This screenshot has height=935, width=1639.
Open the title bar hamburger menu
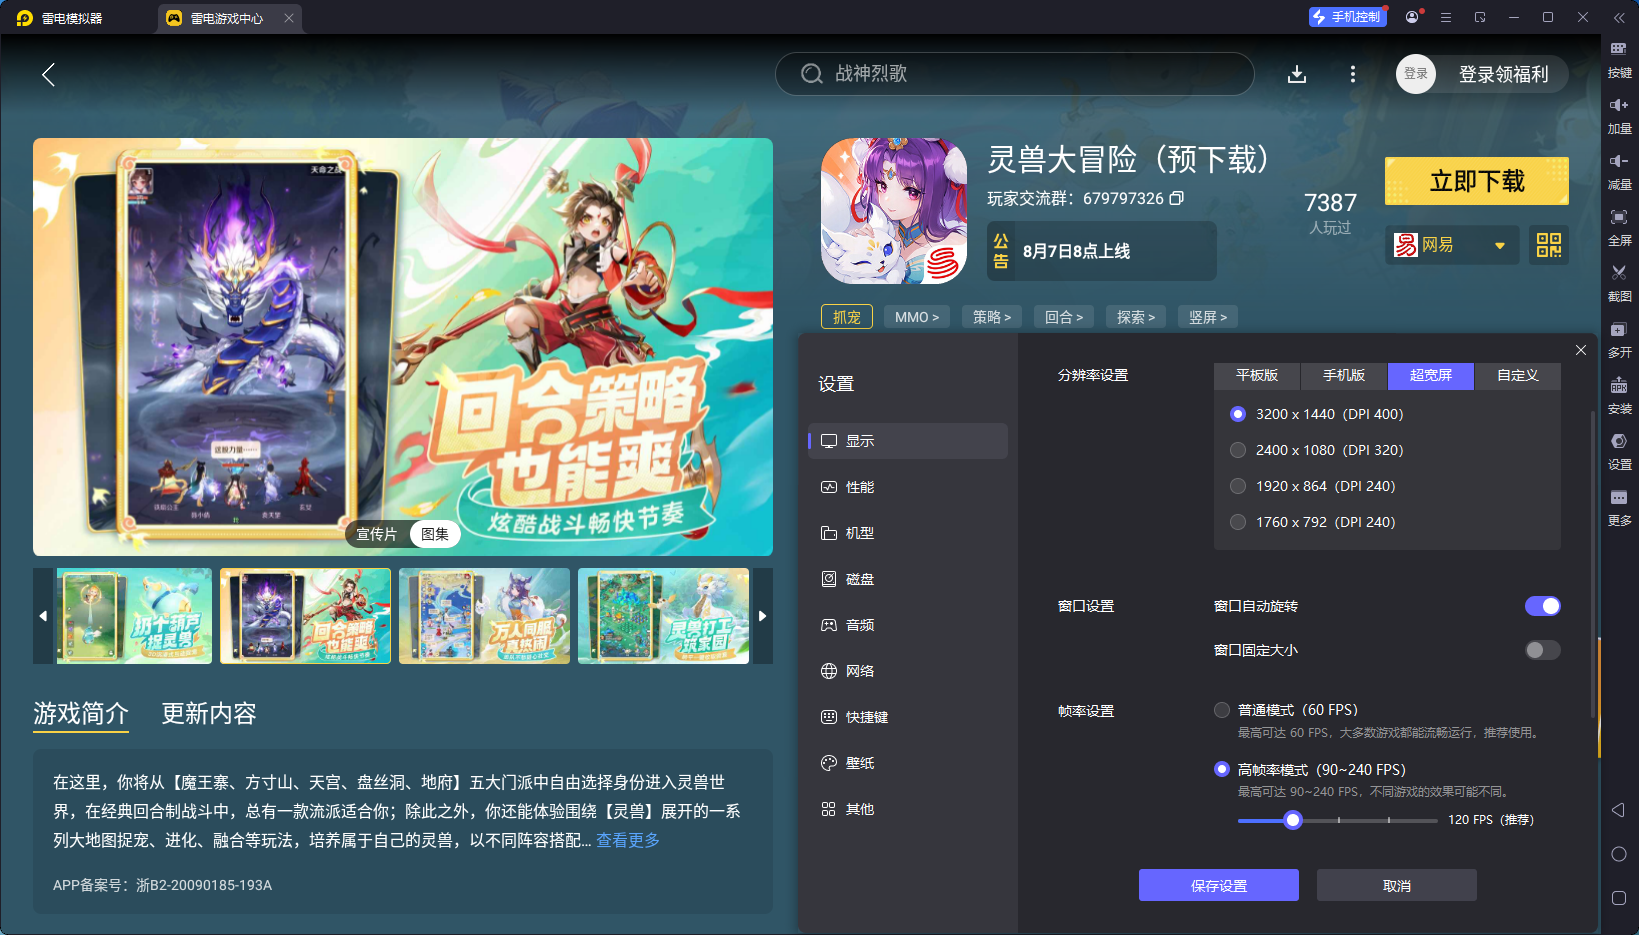[x=1446, y=17]
